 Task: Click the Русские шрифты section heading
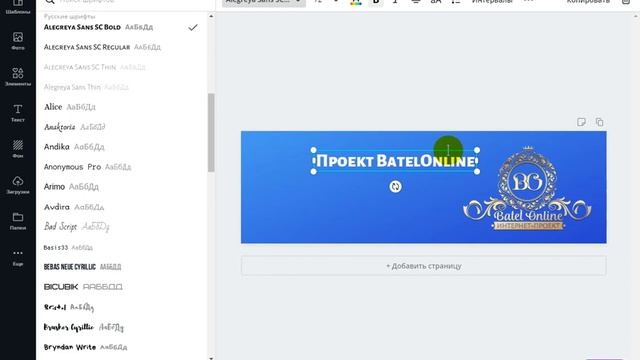(x=70, y=16)
